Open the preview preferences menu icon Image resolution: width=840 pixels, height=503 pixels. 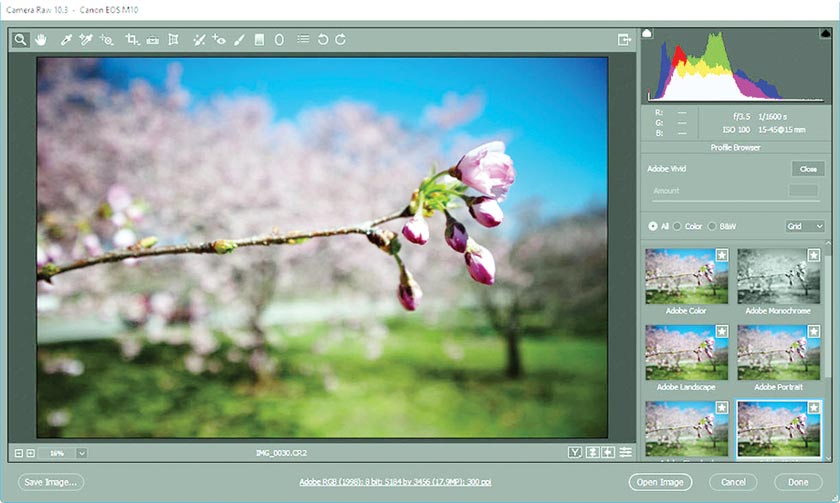coord(626,453)
